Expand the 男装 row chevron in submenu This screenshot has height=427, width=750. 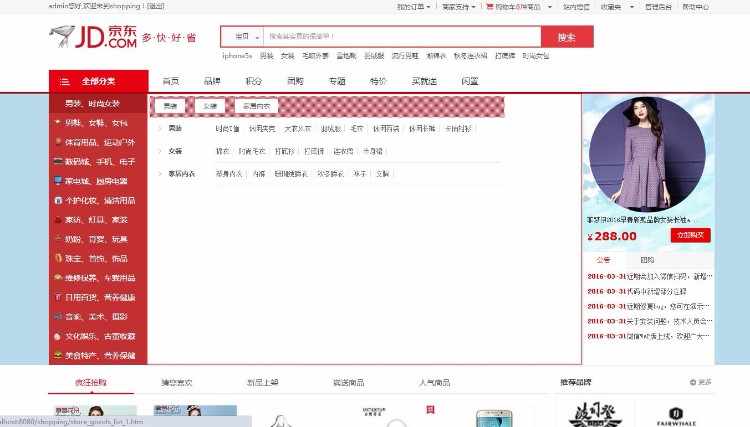(x=161, y=129)
